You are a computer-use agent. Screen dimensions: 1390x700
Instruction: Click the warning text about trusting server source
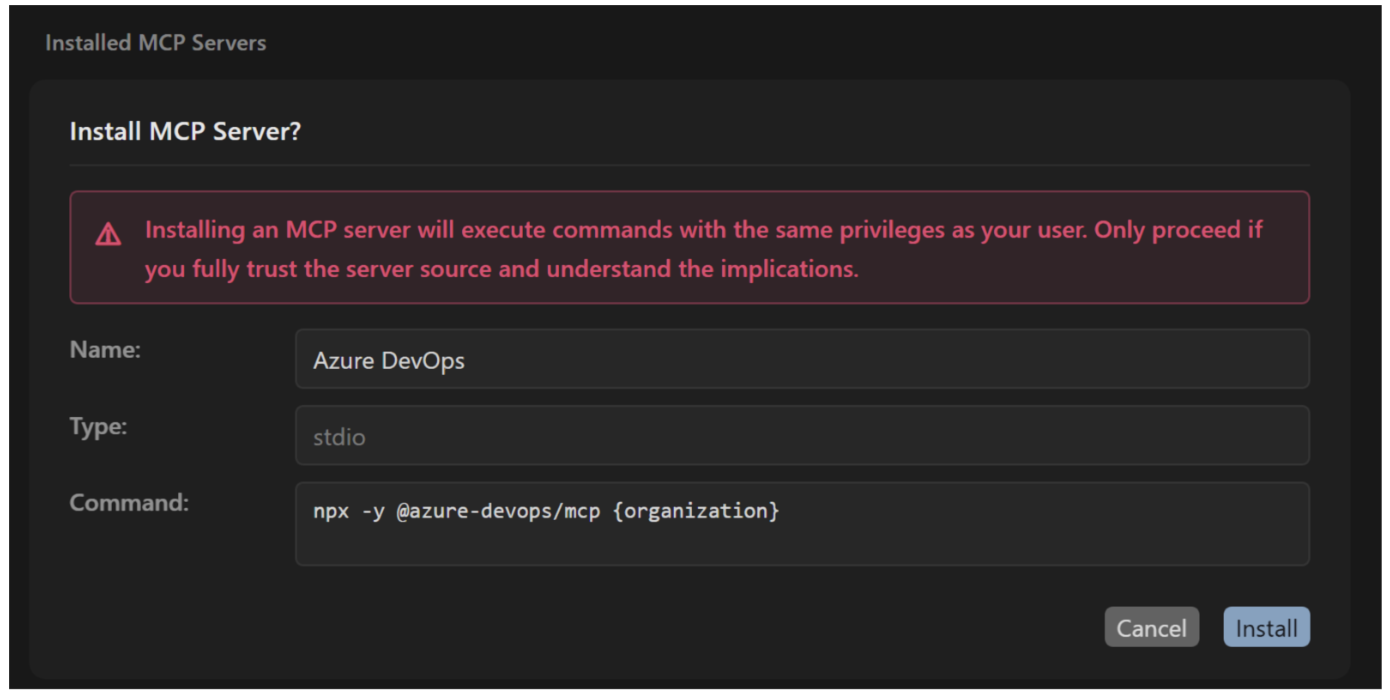501,269
